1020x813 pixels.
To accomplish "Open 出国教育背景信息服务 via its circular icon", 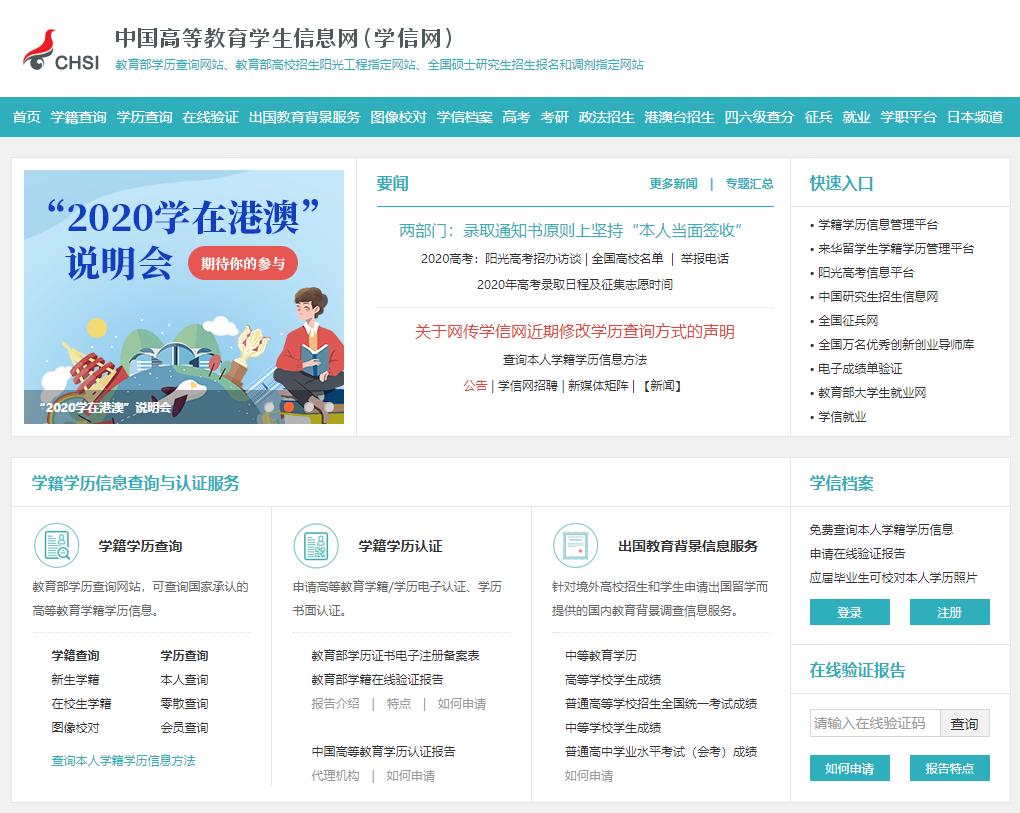I will pyautogui.click(x=575, y=546).
